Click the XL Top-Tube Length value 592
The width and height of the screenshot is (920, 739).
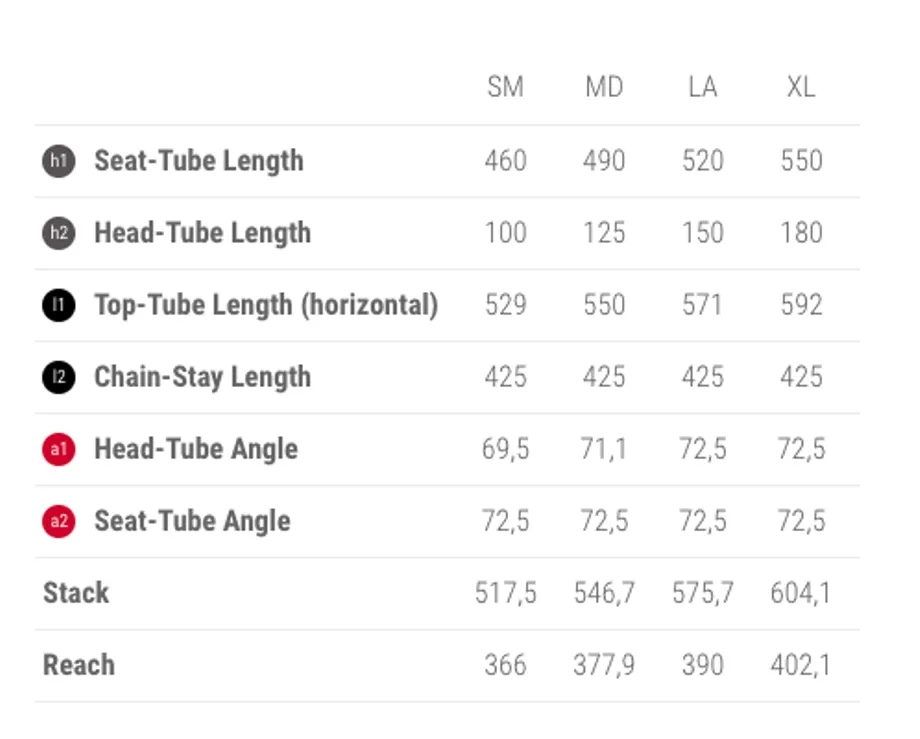point(801,305)
